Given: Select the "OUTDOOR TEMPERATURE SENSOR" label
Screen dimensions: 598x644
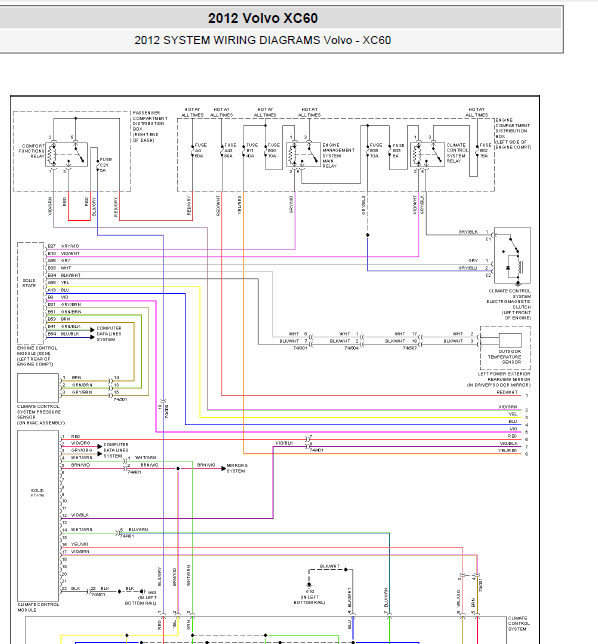Looking at the screenshot, I should pos(505,357).
